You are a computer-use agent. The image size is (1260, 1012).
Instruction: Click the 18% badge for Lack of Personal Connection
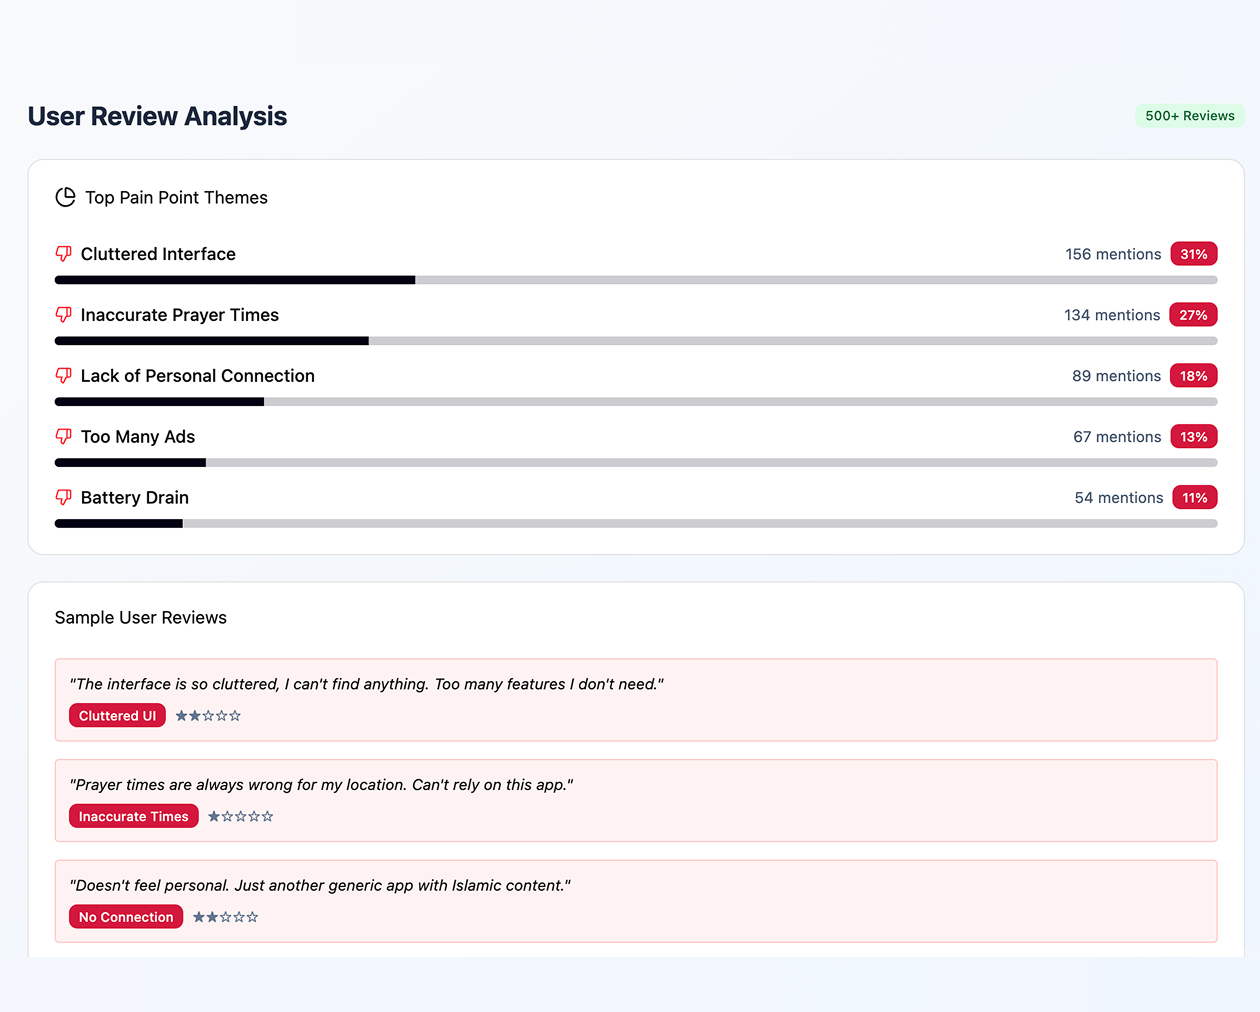[x=1194, y=376]
